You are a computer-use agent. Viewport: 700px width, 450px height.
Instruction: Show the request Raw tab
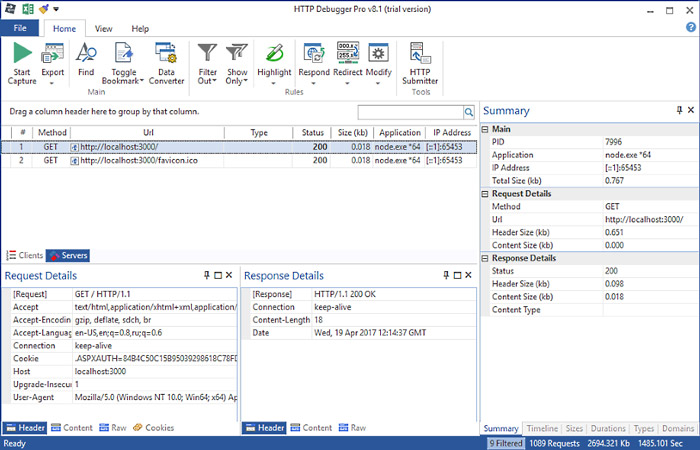[113, 428]
